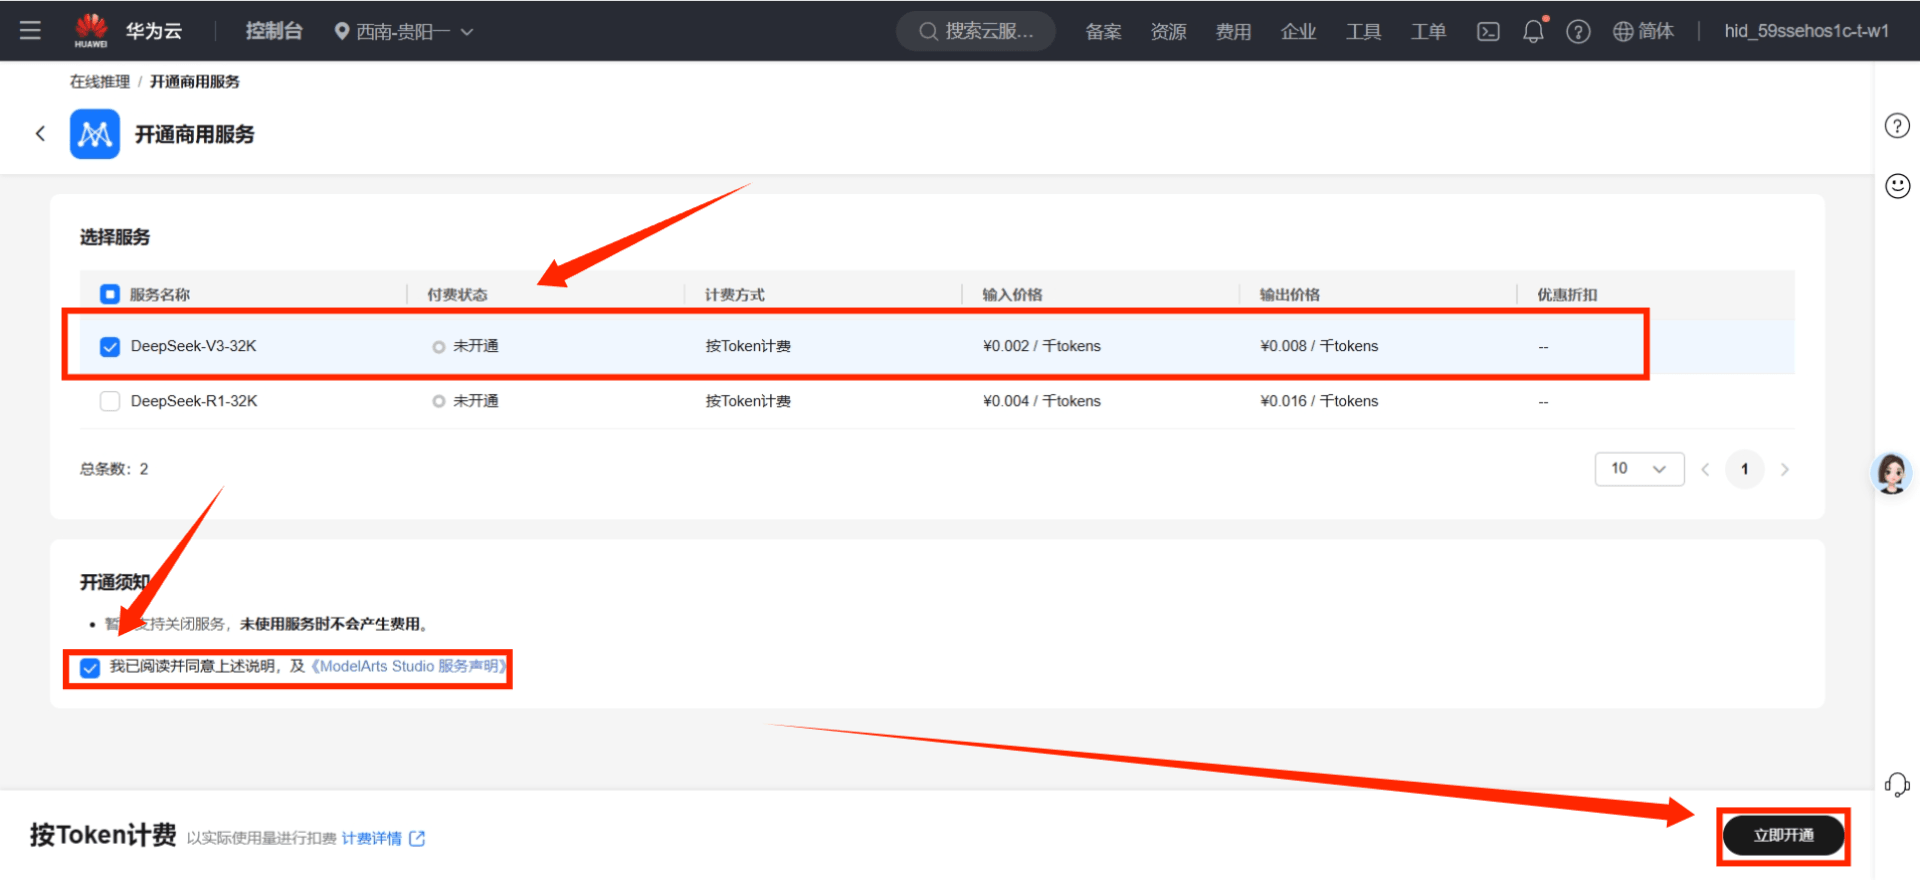This screenshot has height=880, width=1920.
Task: Launch the CloudShell terminal icon
Action: (x=1488, y=32)
